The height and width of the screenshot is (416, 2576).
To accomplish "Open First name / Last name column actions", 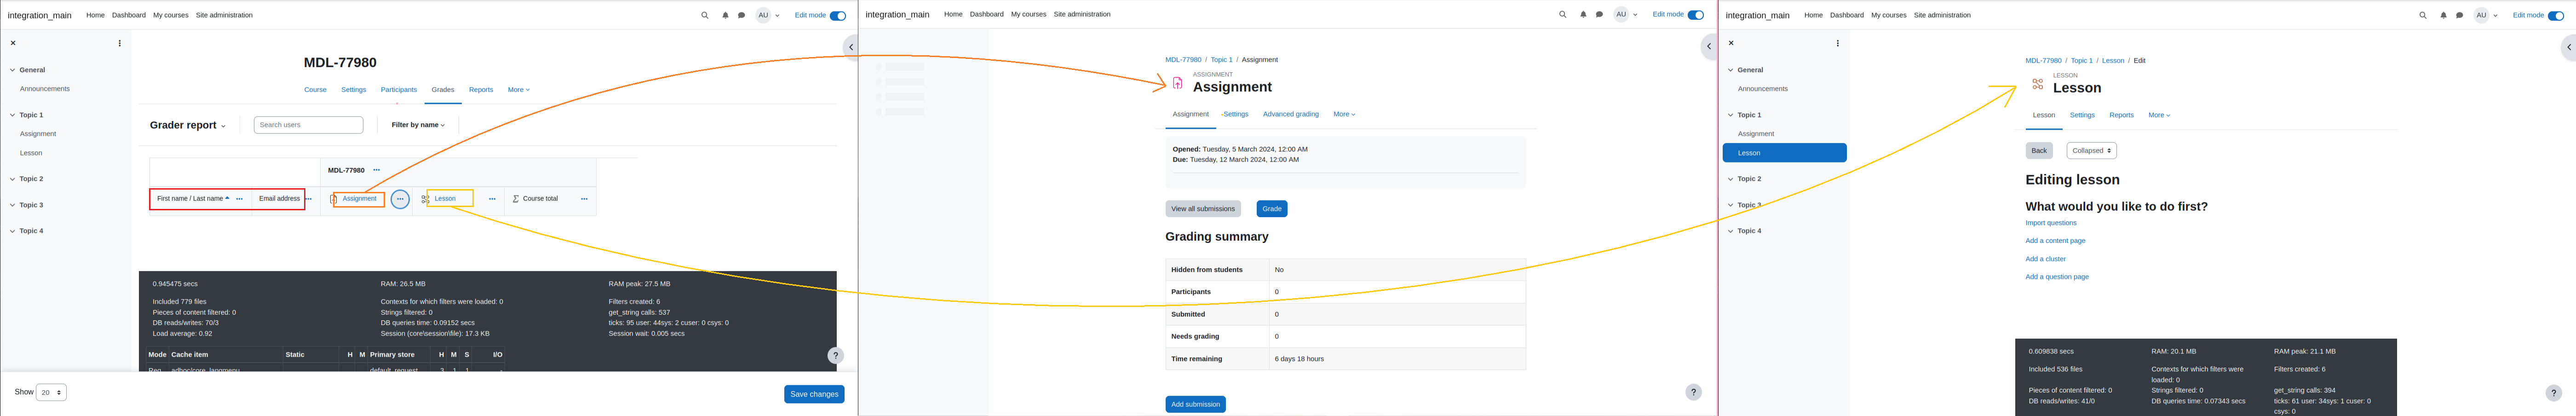I will pos(239,199).
